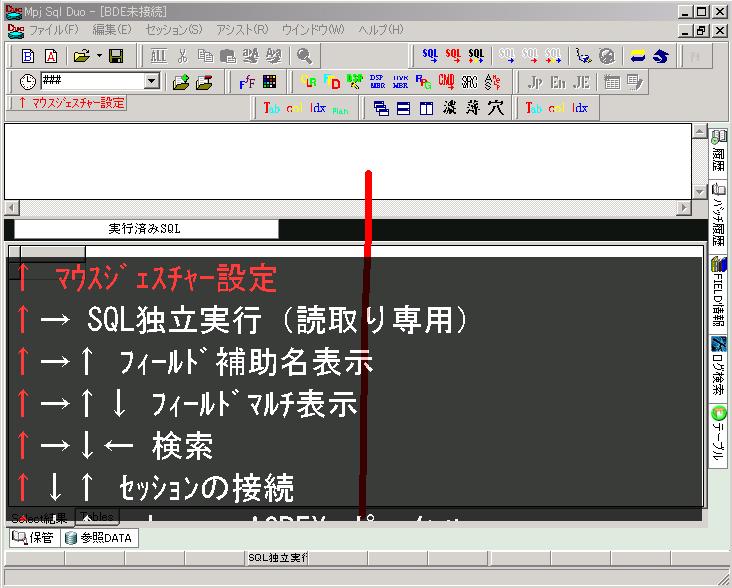Click the CLR toolbar icon

click(309, 82)
